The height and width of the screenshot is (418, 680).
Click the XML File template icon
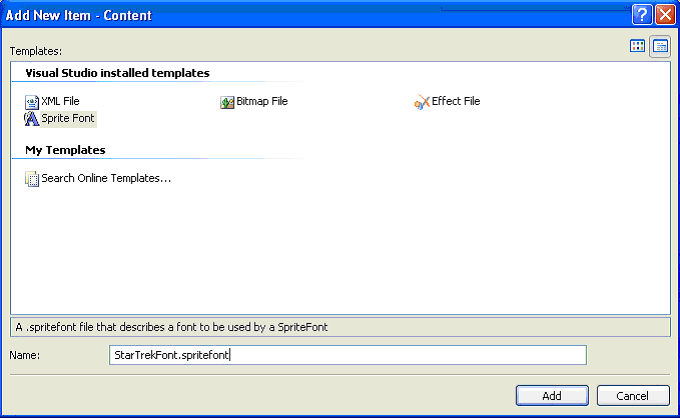click(x=32, y=102)
